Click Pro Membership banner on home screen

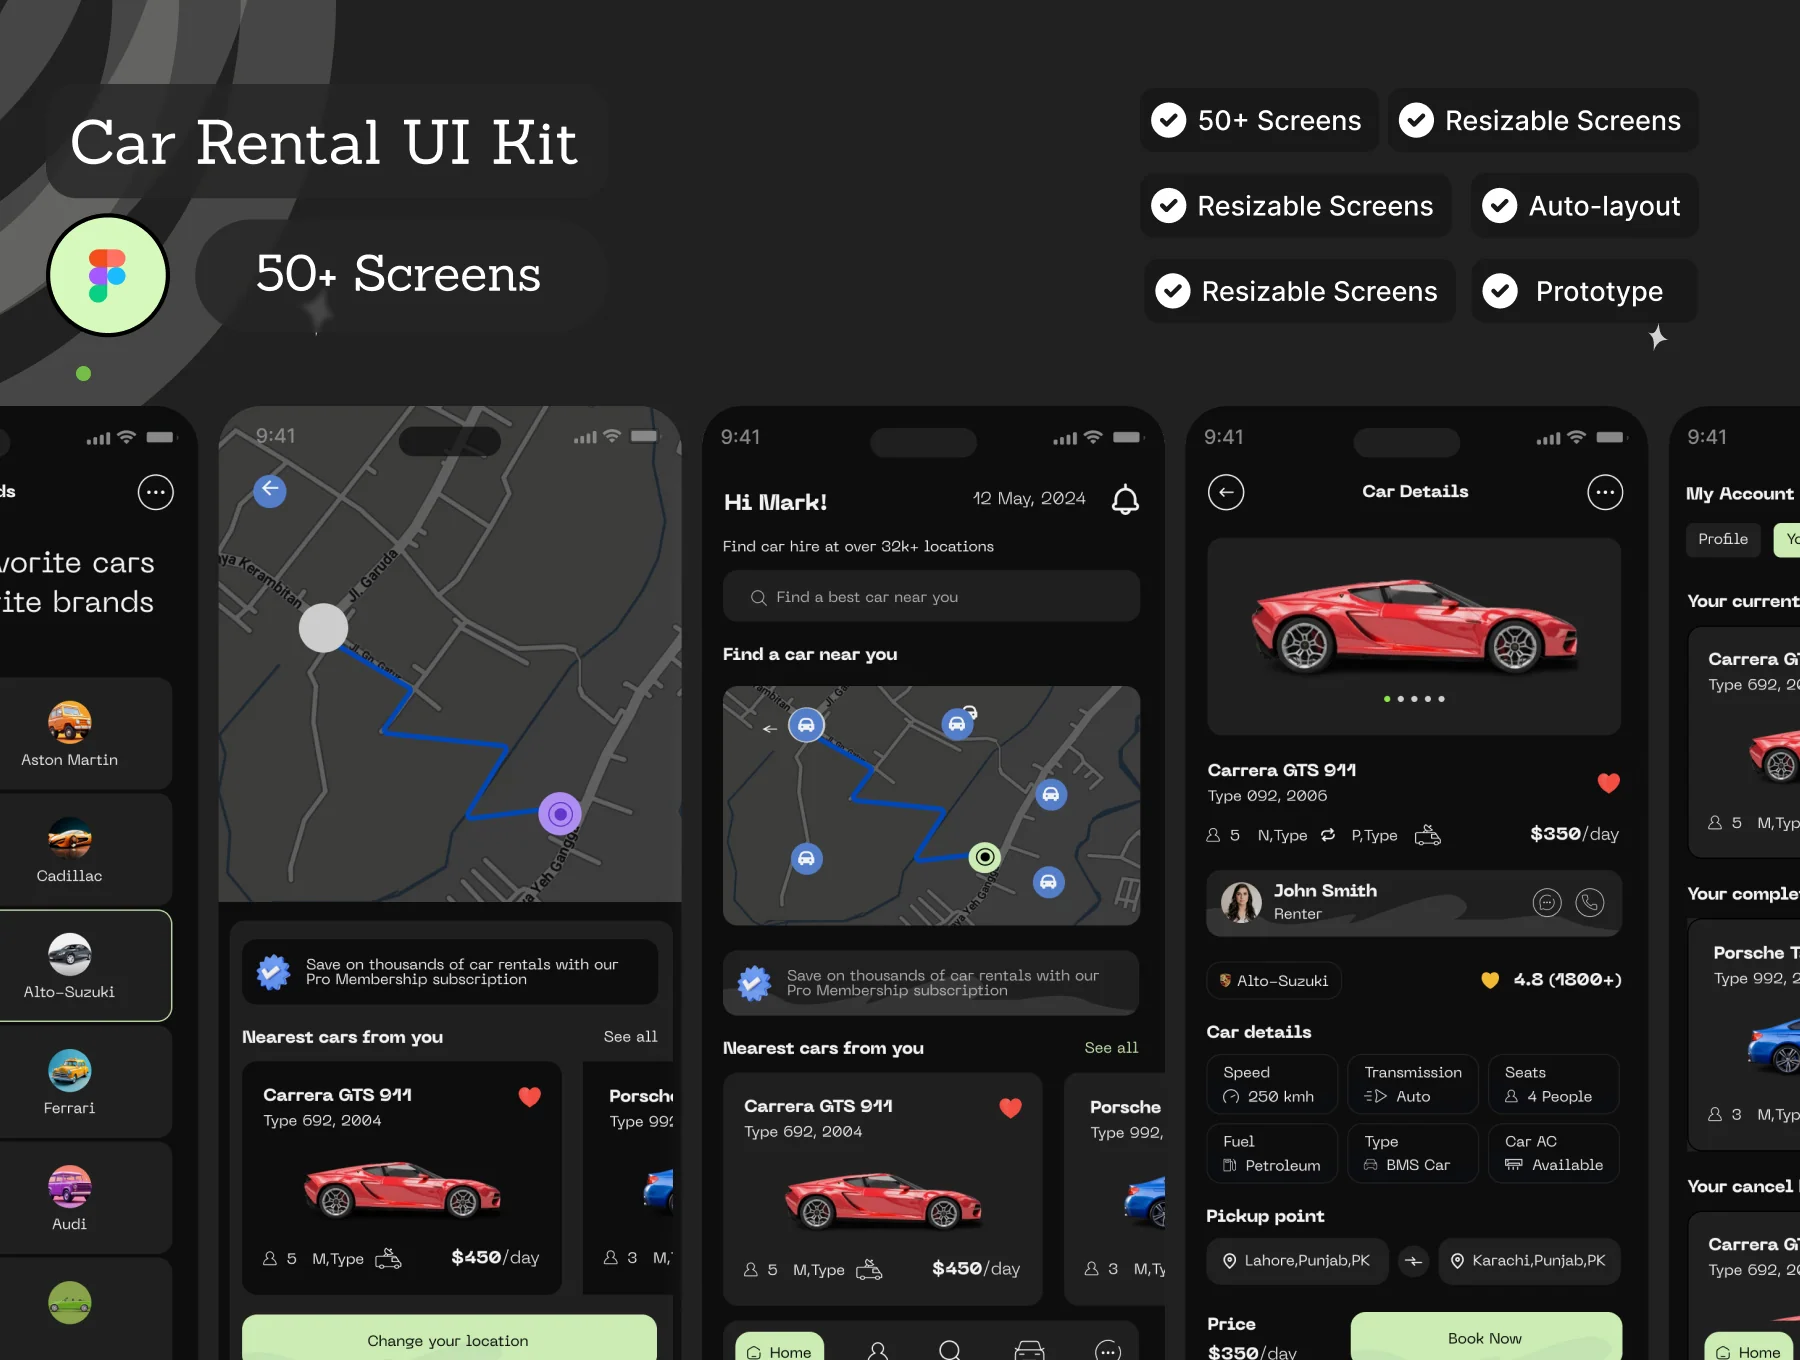pos(931,983)
